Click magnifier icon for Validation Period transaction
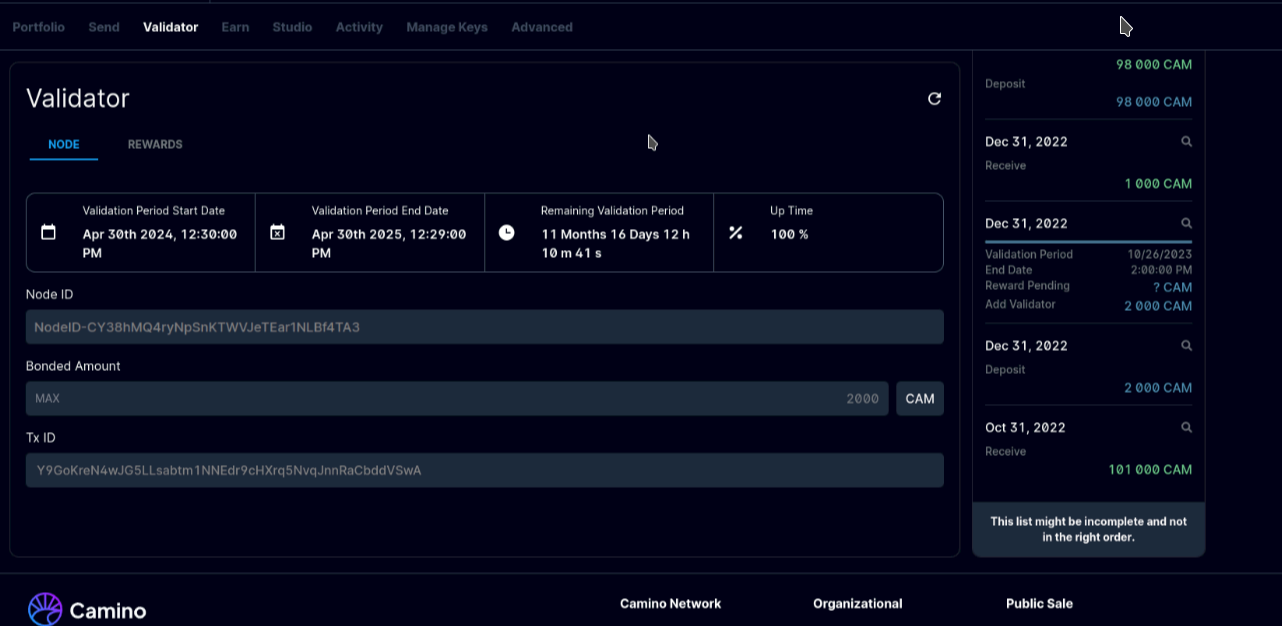Viewport: 1282px width, 626px height. coord(1186,224)
